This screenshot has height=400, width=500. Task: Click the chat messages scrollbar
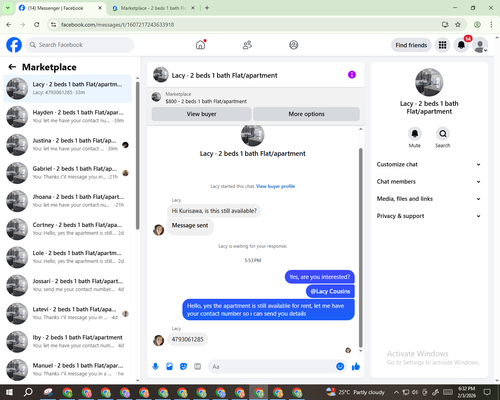(360, 248)
